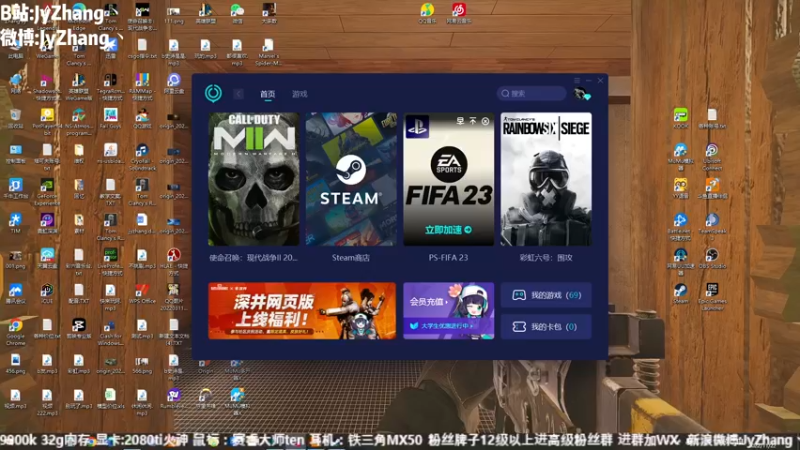Remove the FIFA 23 card
The image size is (800, 450).
click(485, 121)
